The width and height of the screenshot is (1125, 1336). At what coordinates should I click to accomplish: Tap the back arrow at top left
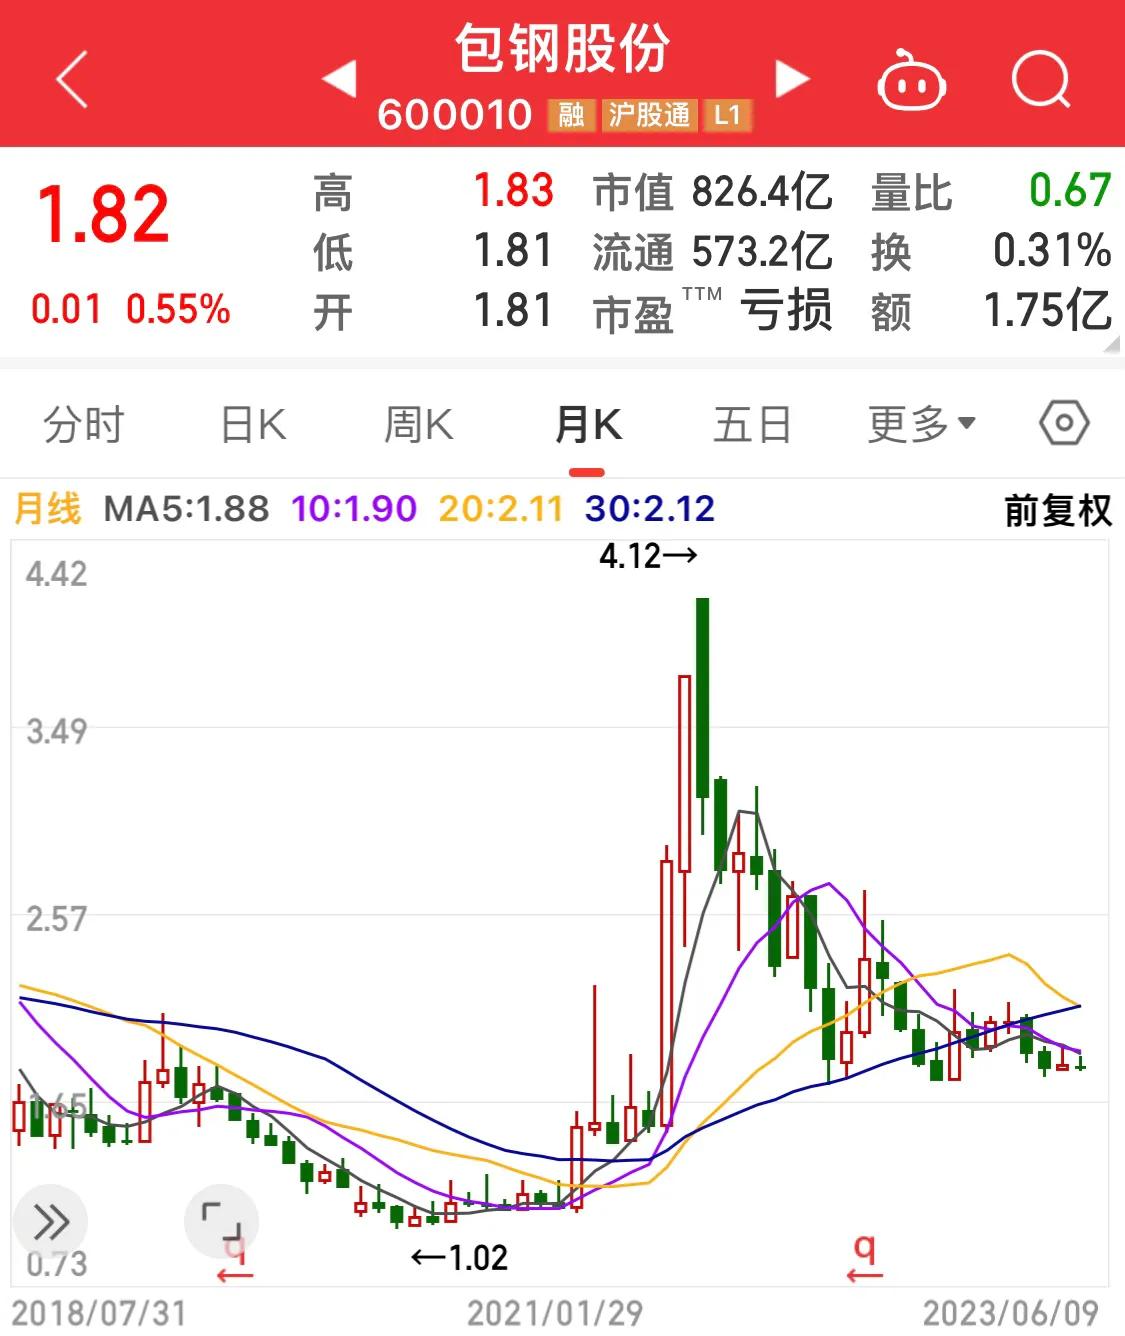70,80
